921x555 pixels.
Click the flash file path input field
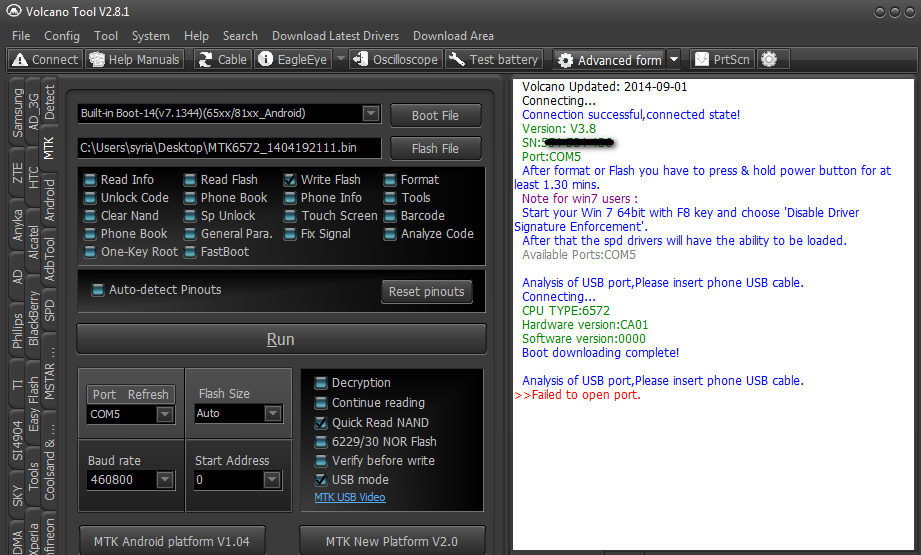230,148
